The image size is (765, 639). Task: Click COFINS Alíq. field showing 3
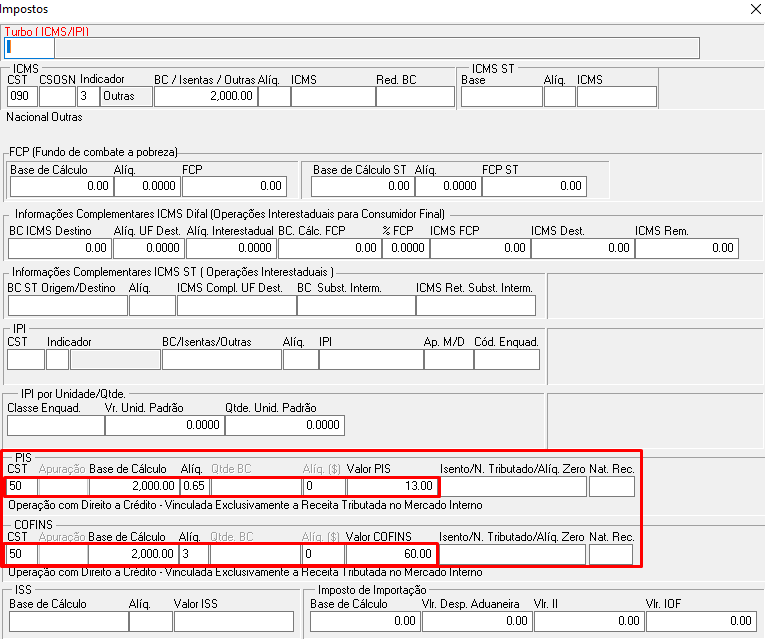(194, 554)
